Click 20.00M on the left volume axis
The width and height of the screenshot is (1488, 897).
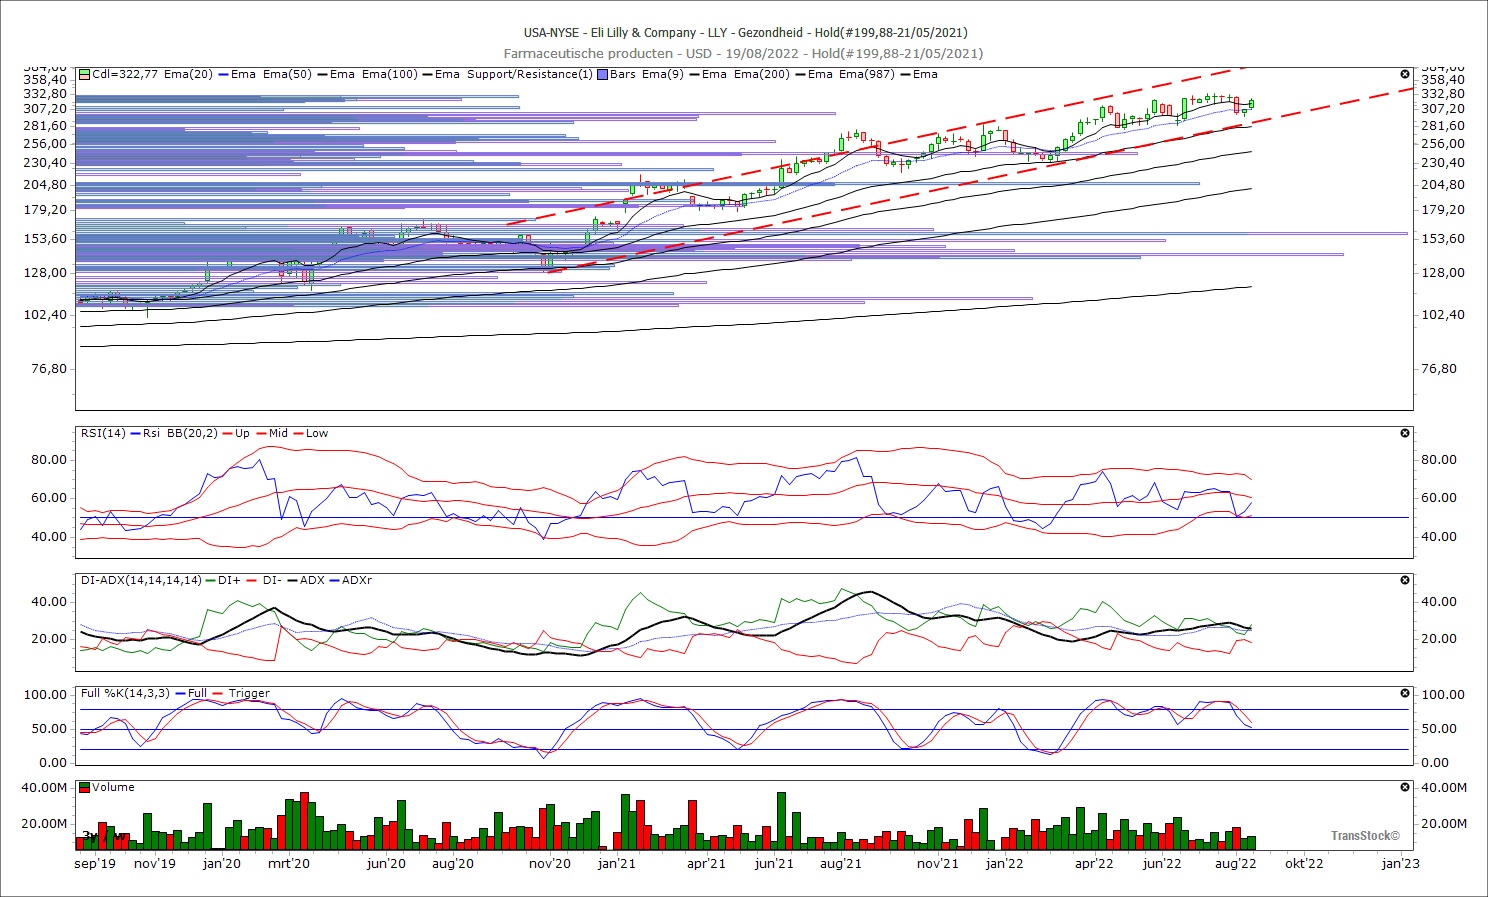45,823
